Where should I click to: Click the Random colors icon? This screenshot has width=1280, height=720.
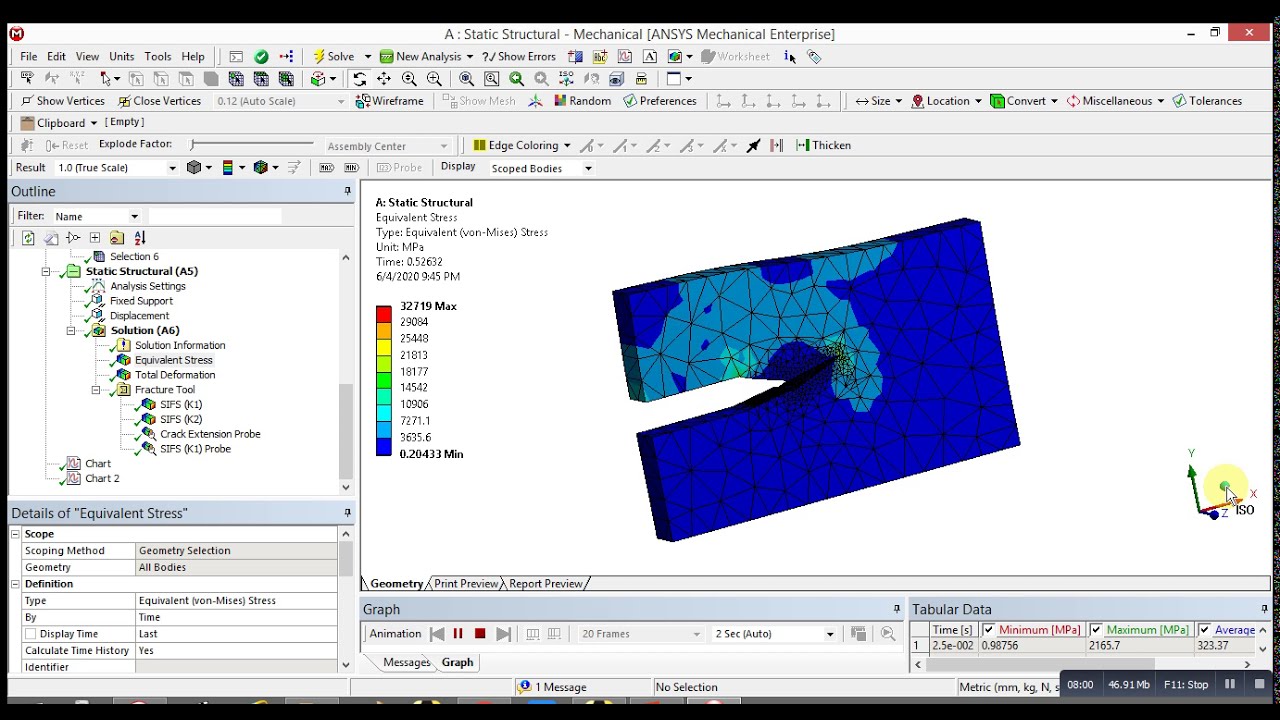582,101
